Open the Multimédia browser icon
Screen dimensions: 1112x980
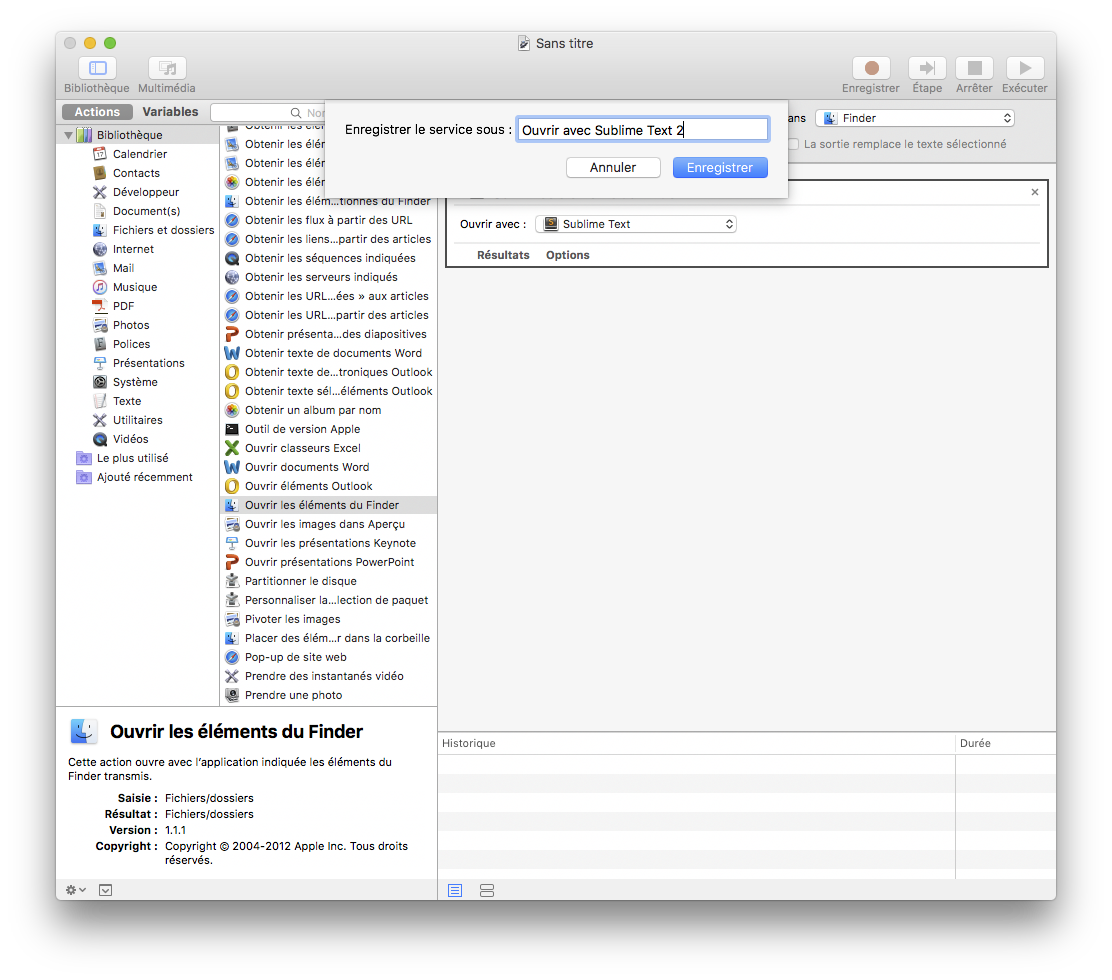167,68
